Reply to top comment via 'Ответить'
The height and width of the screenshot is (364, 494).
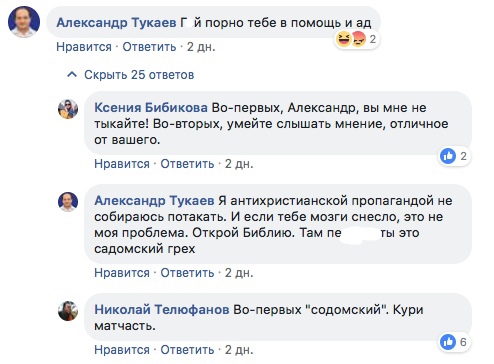(149, 47)
